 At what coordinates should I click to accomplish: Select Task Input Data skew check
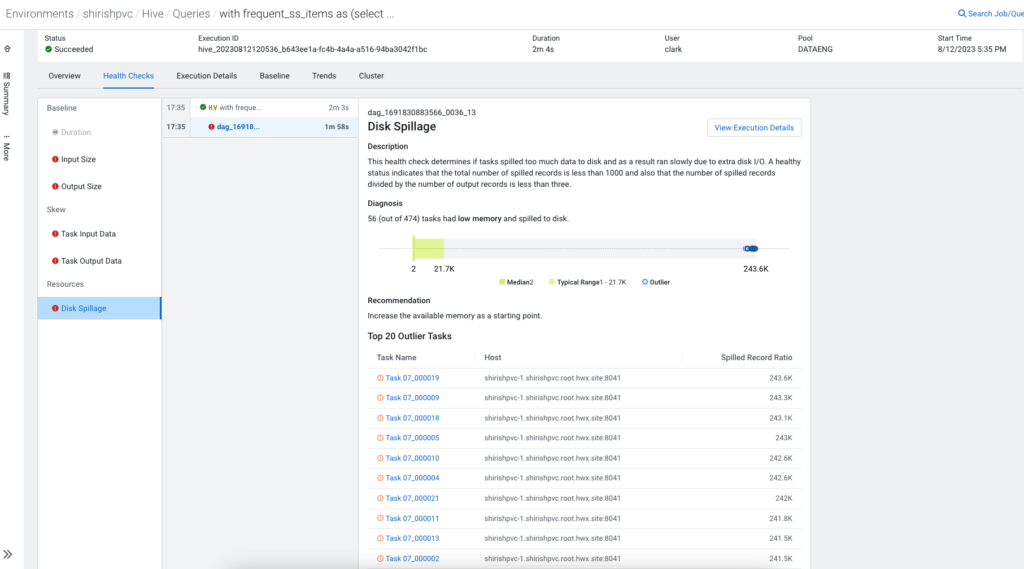[88, 234]
